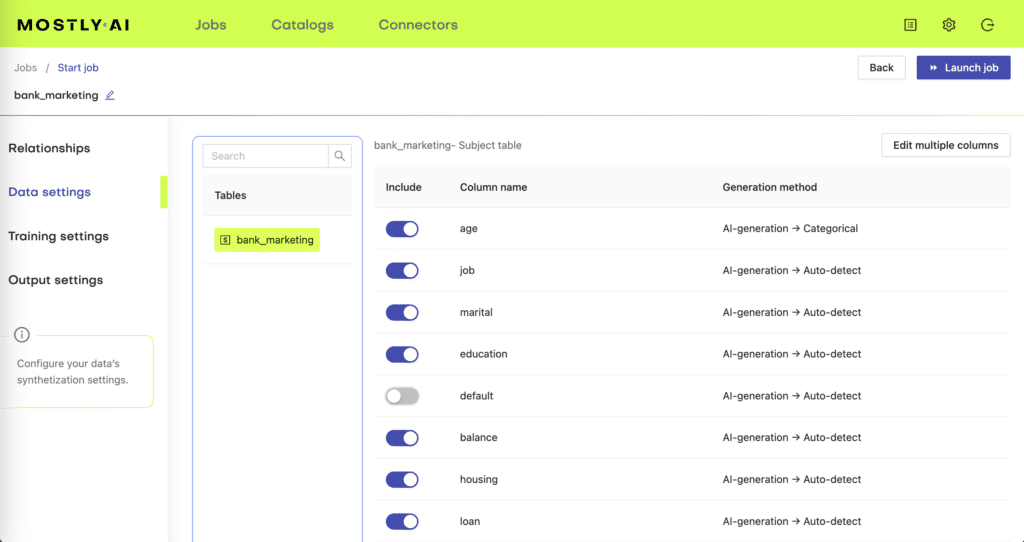Open generation method for the job column
The height and width of the screenshot is (542, 1024).
(x=791, y=270)
